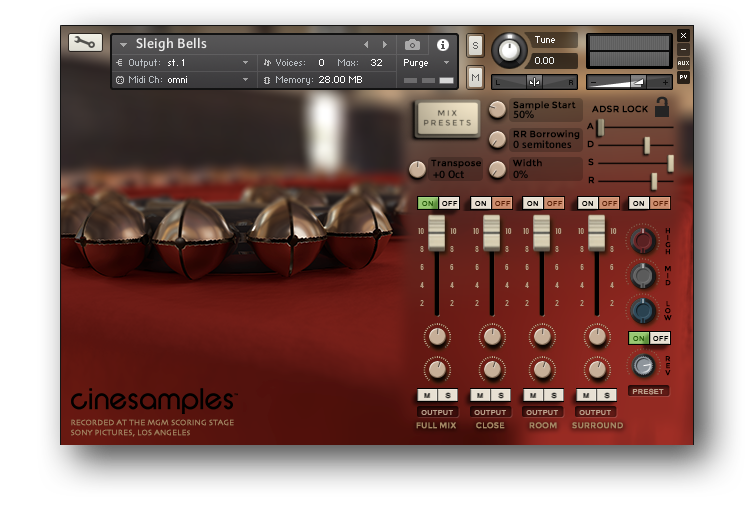Click the Sustain slider handle

click(x=670, y=163)
